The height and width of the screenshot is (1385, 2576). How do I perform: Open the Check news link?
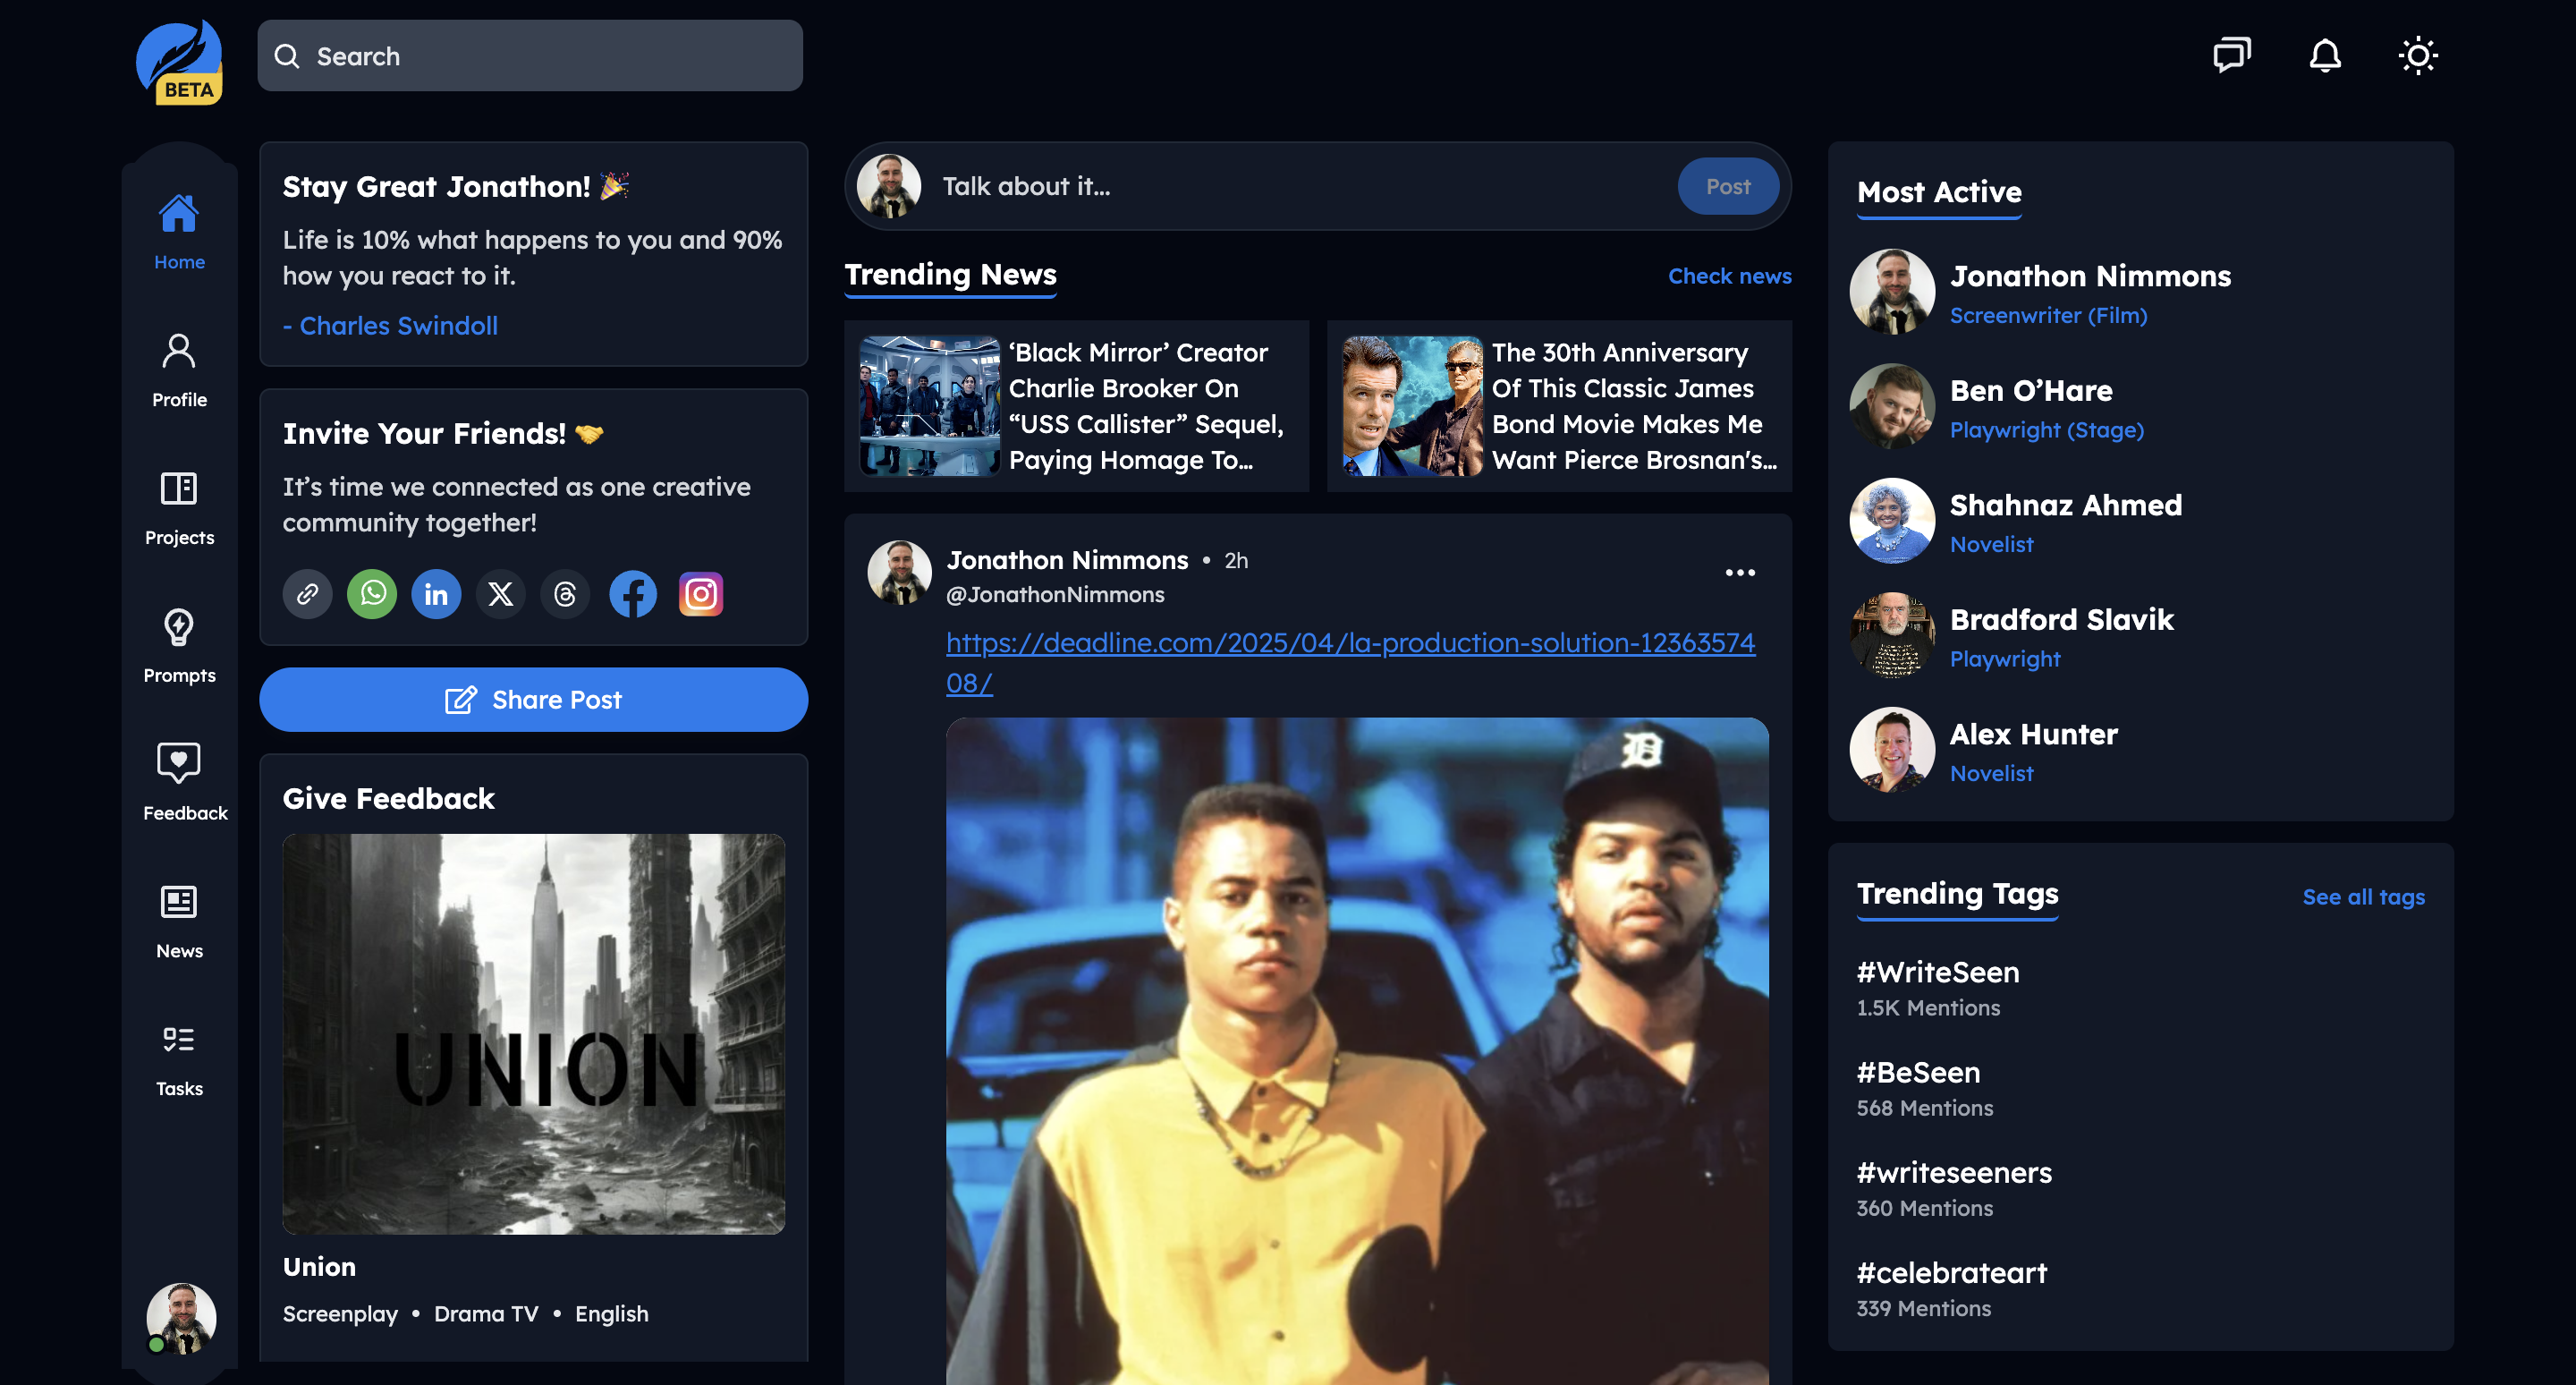pos(1729,276)
